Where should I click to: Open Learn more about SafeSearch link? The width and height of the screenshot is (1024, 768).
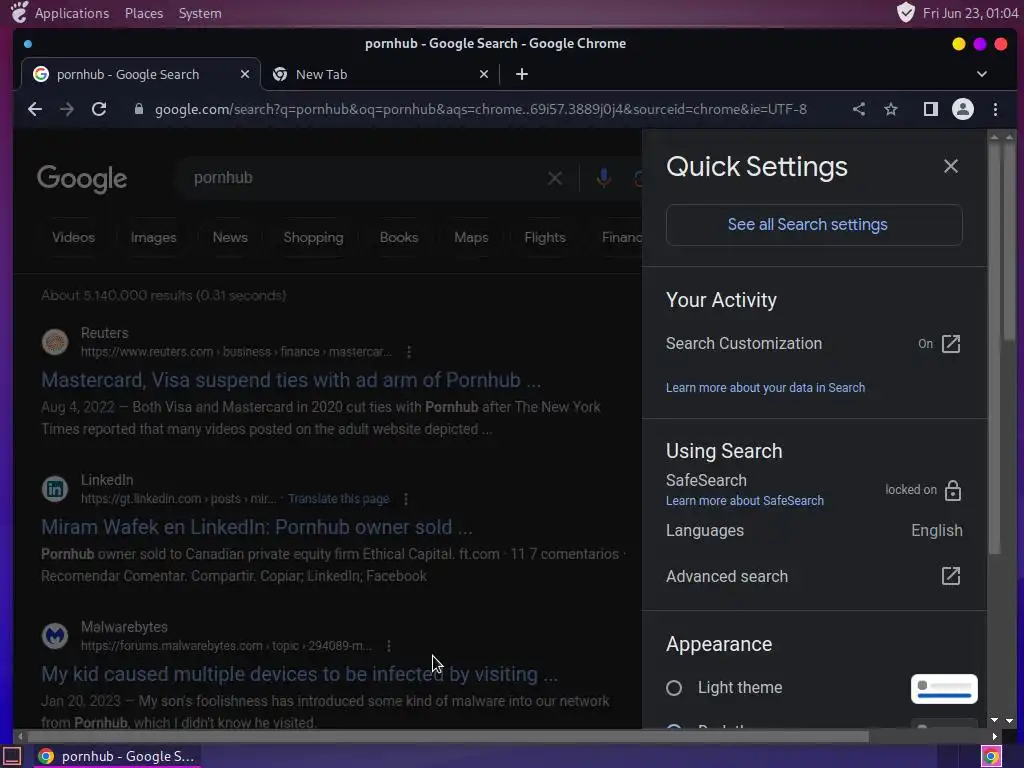pos(744,501)
